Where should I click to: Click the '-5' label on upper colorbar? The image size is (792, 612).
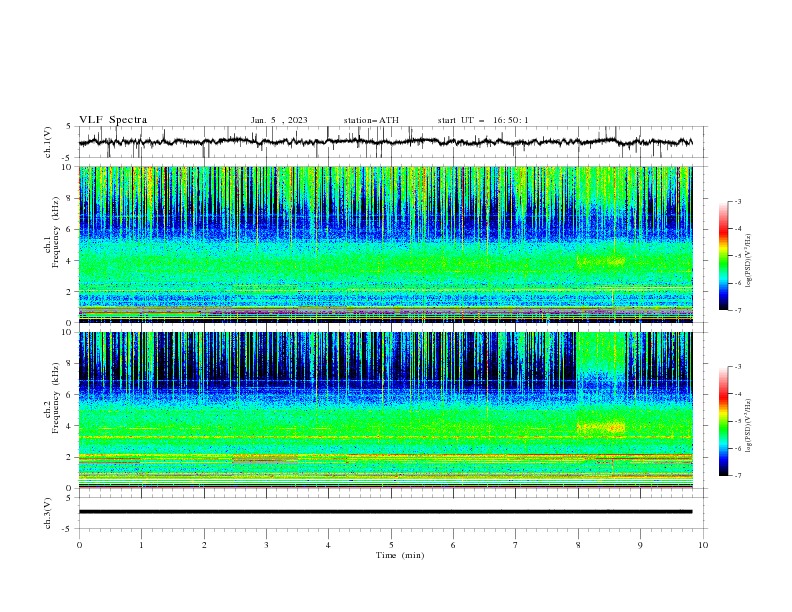point(738,256)
